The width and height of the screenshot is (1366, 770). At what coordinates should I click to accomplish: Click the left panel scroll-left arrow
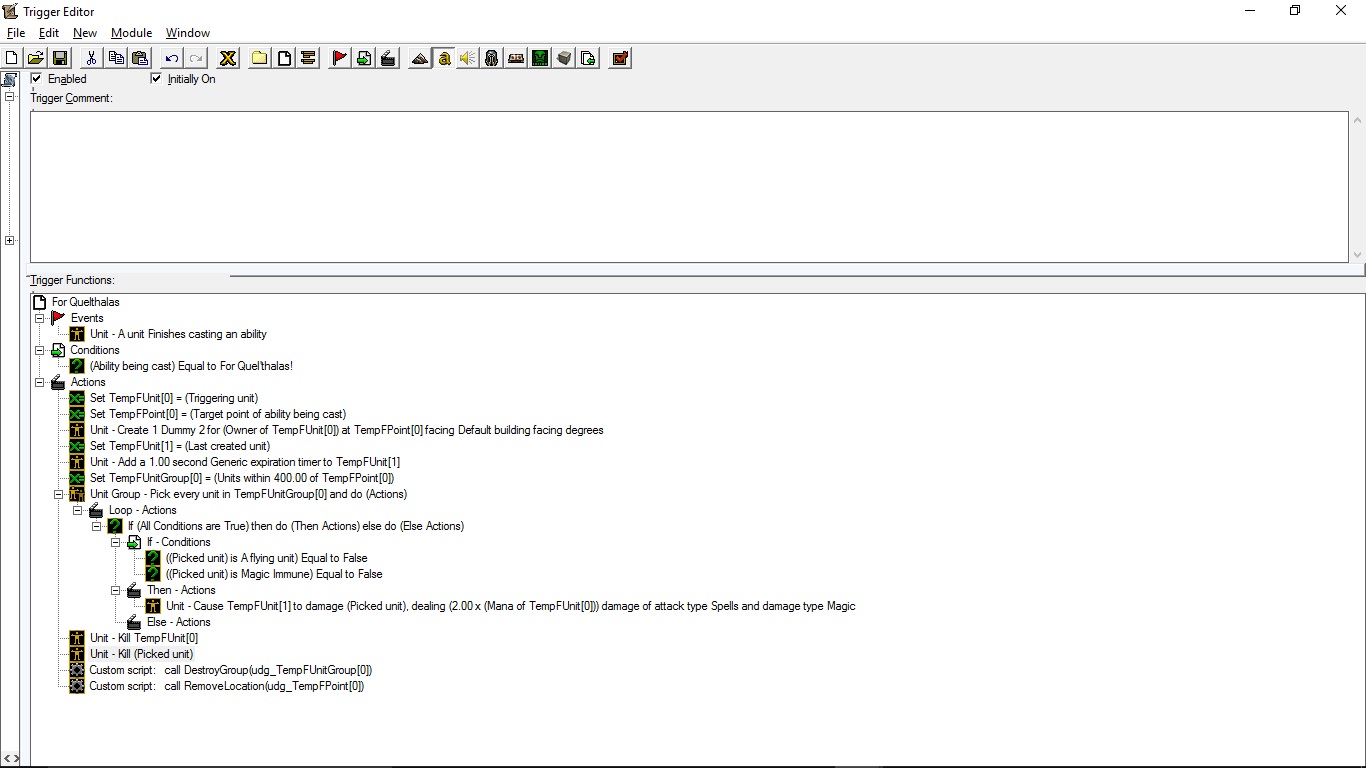coord(5,759)
